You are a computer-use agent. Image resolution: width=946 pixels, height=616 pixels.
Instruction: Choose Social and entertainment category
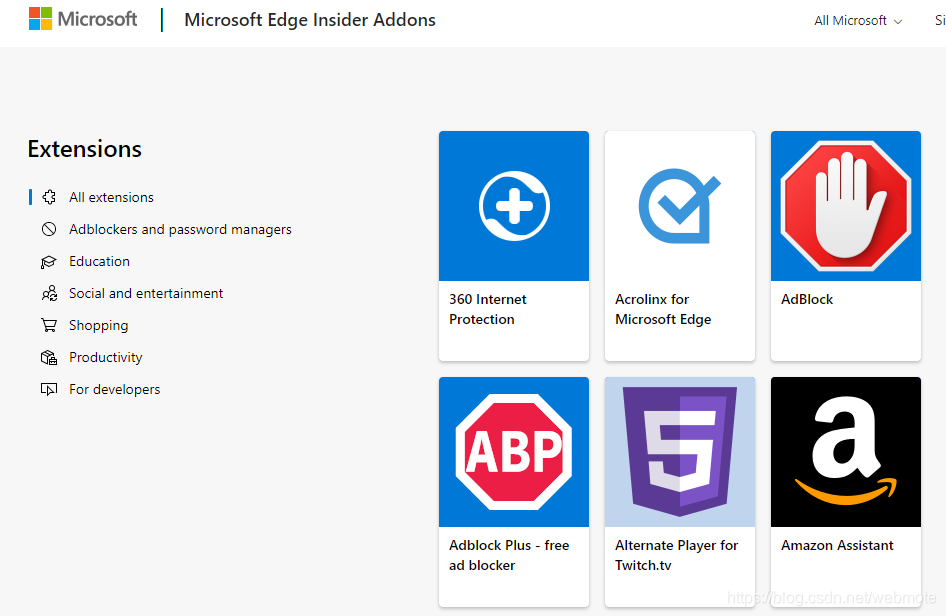[x=146, y=293]
